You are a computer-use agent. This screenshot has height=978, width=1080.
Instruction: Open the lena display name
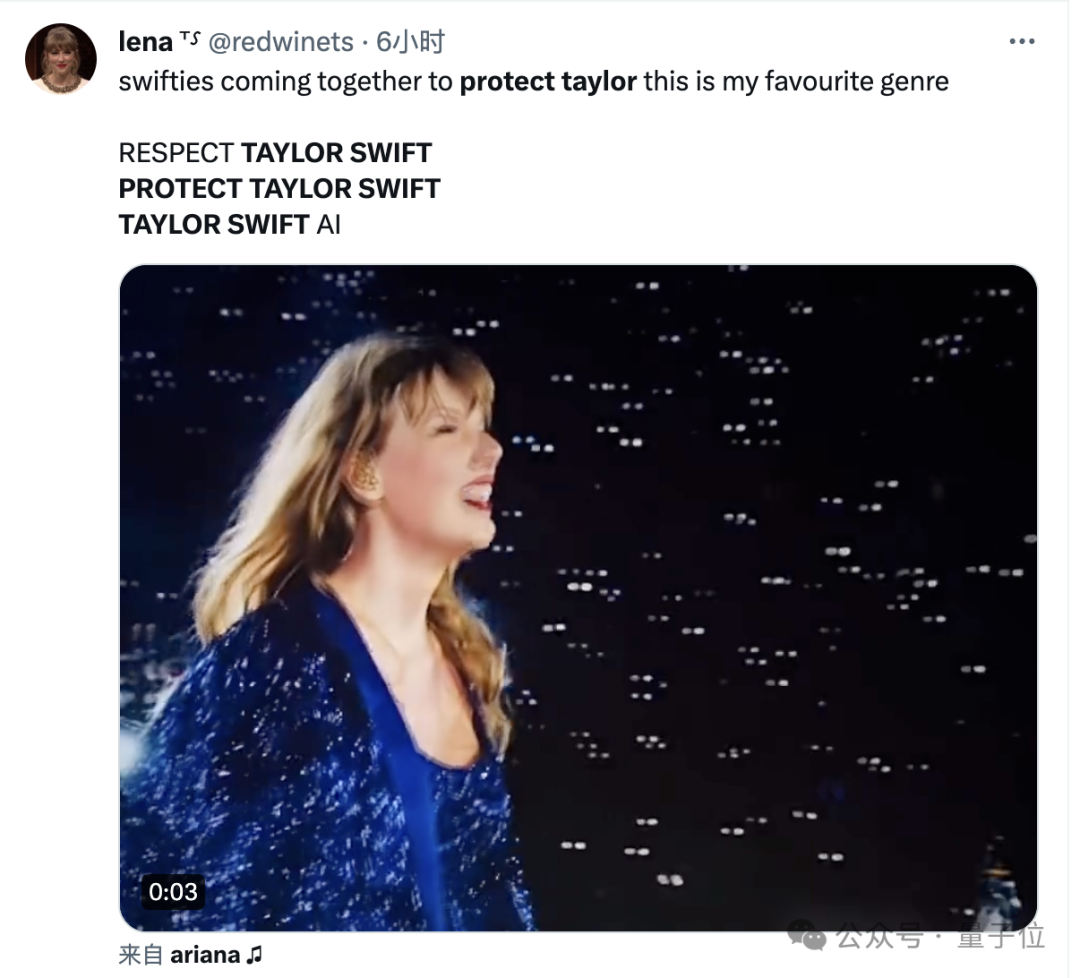point(146,42)
